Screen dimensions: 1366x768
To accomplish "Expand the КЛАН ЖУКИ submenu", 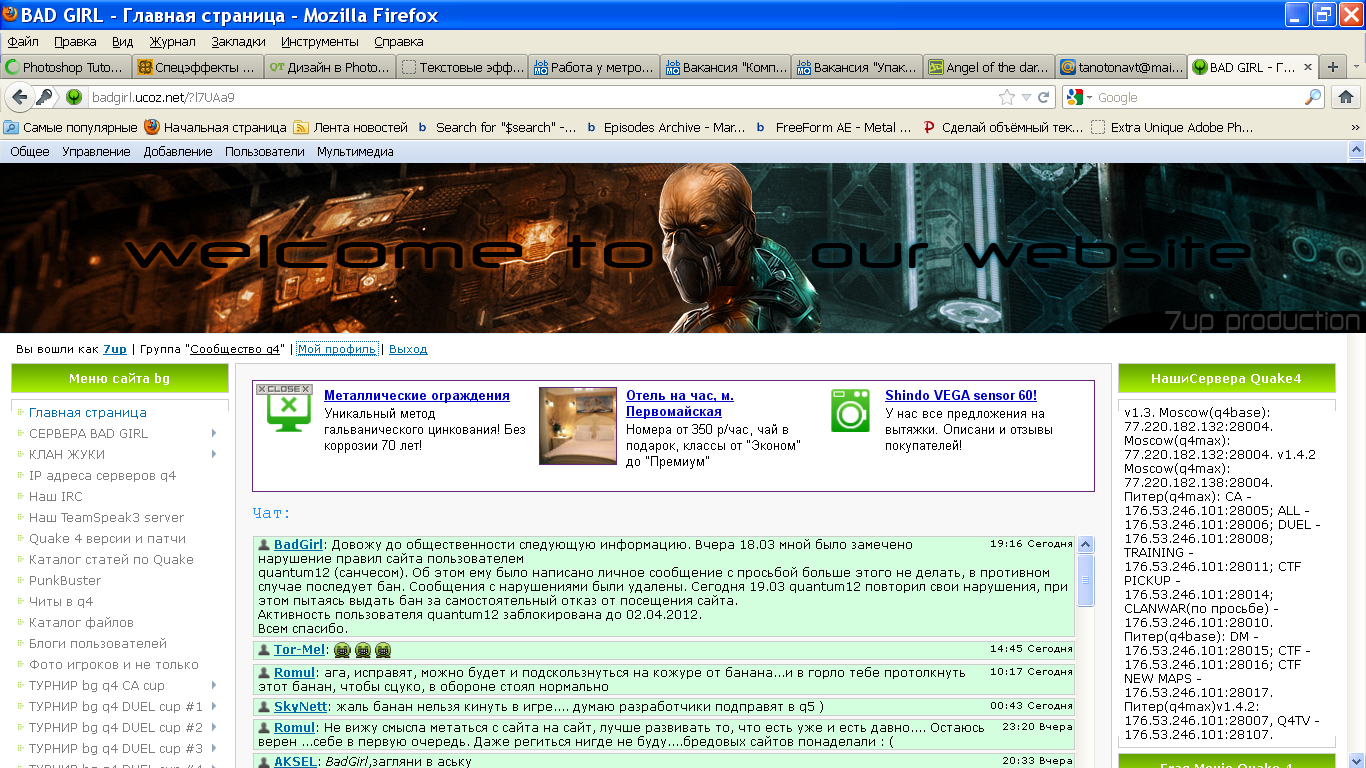I will pyautogui.click(x=214, y=454).
